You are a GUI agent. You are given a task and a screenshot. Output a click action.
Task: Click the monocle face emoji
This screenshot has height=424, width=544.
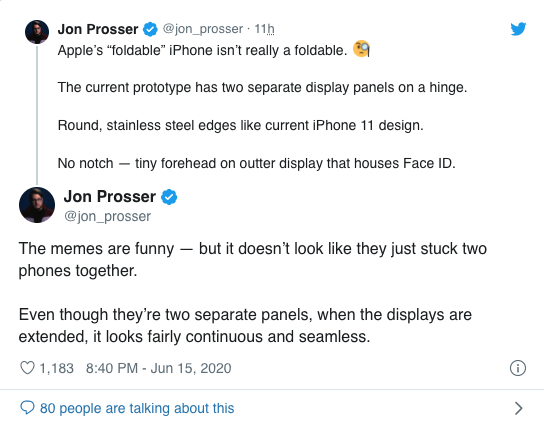[361, 49]
